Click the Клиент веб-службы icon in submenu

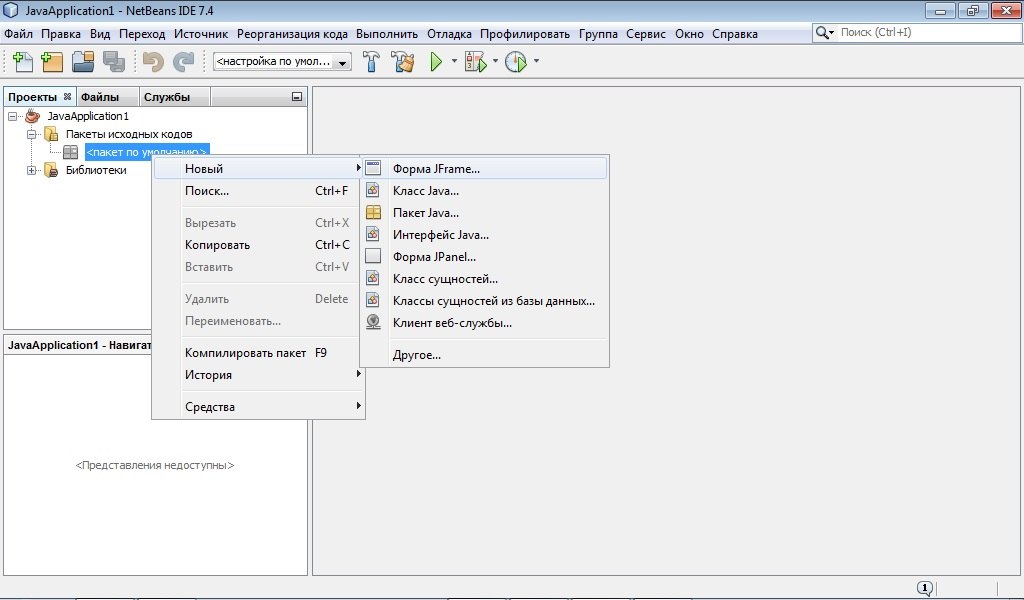373,323
